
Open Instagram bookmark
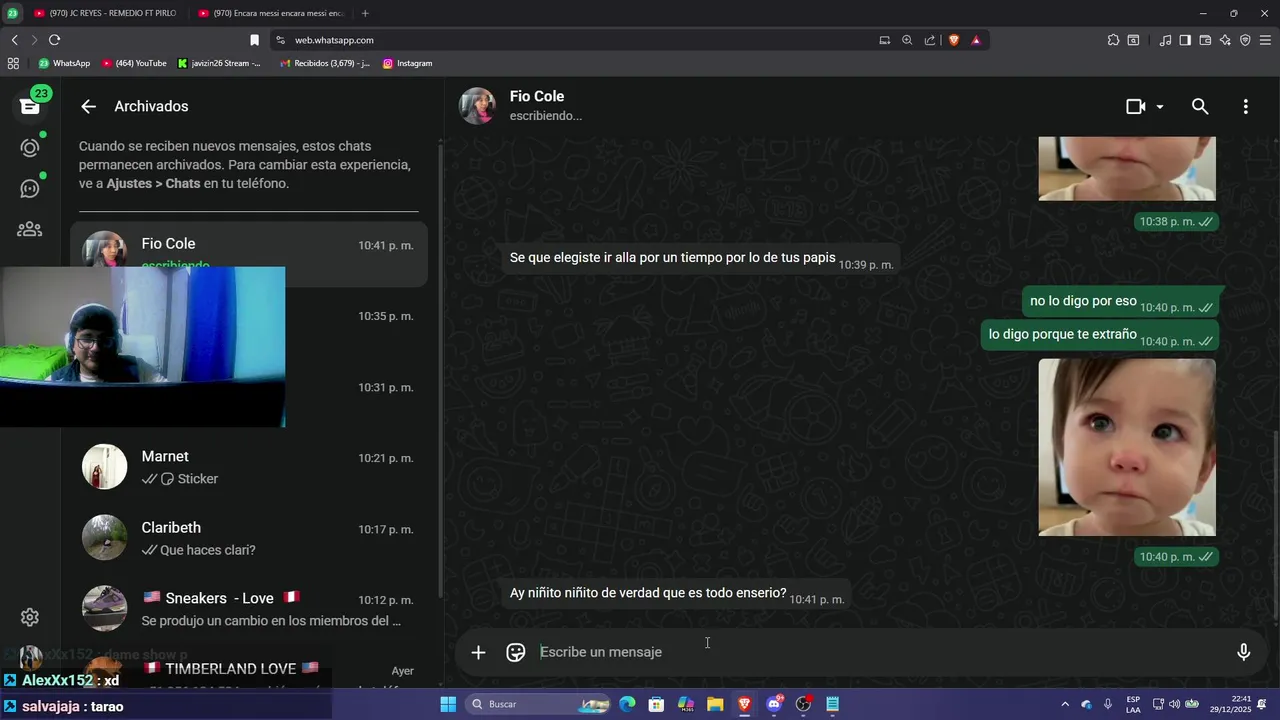coord(407,63)
